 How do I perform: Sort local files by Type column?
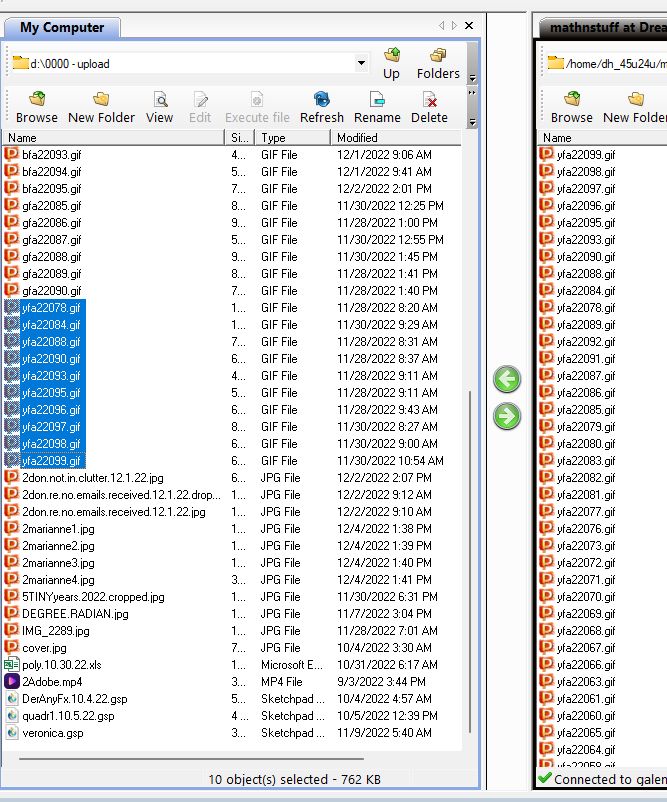[x=292, y=137]
